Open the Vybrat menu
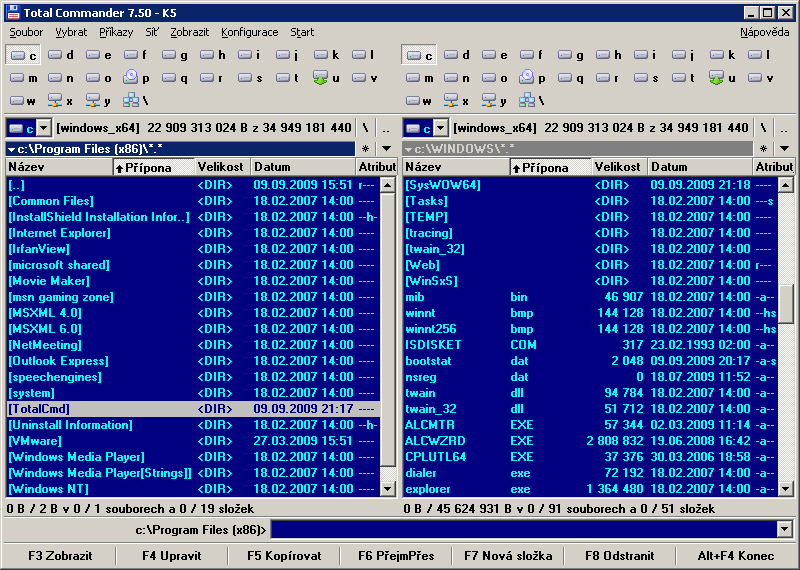 (x=71, y=32)
